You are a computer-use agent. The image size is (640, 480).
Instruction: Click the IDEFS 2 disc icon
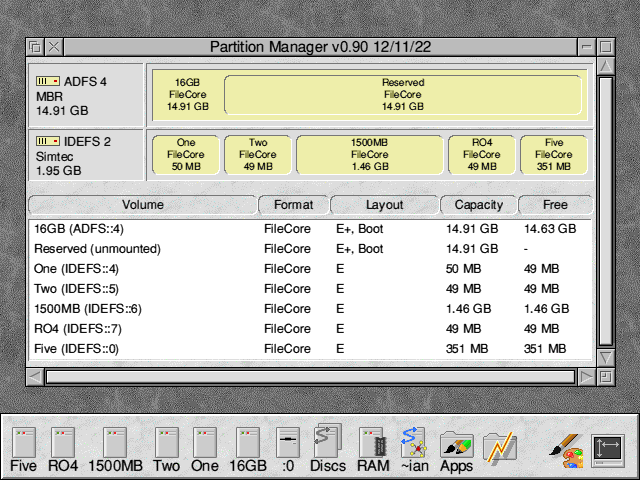48,141
